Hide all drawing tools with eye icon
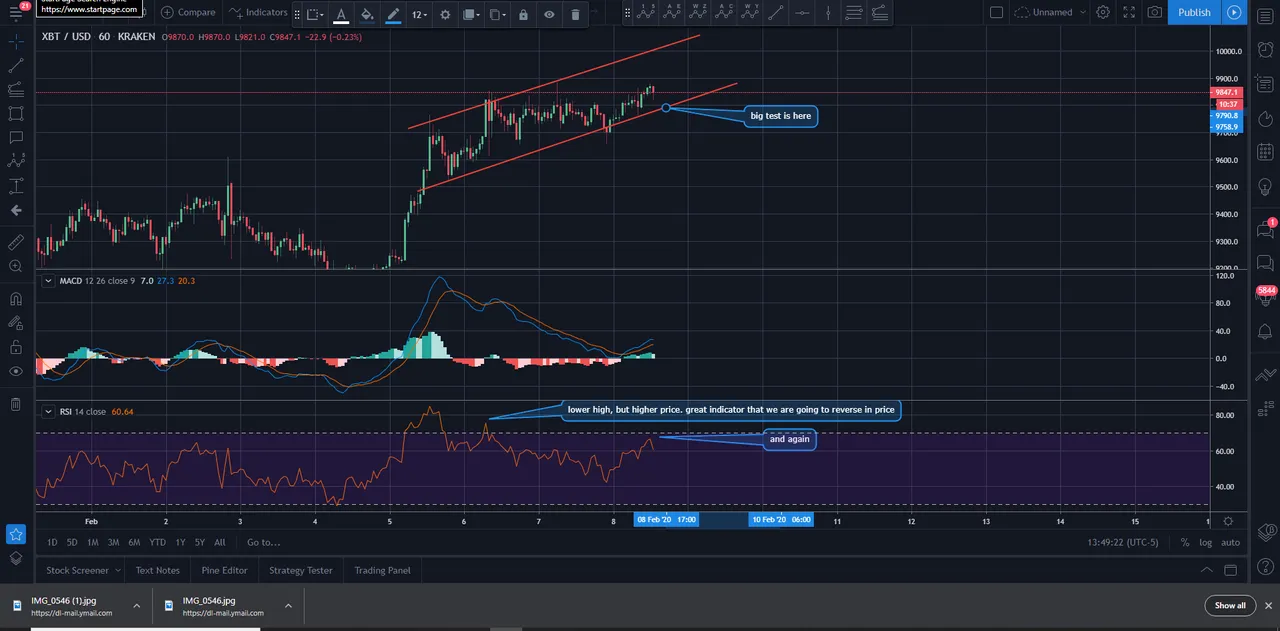The image size is (1280, 631). pyautogui.click(x=16, y=371)
